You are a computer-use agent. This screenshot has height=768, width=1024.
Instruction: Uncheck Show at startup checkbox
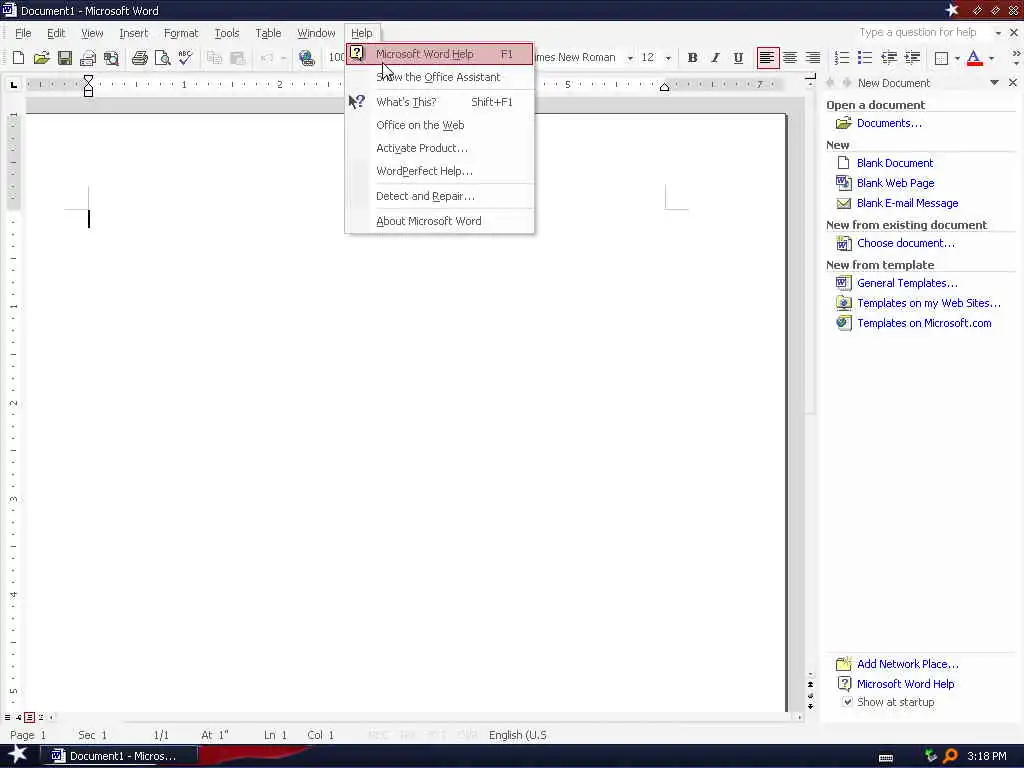847,702
